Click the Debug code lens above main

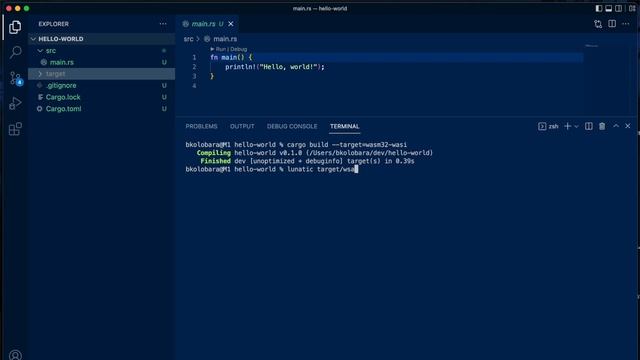[239, 49]
